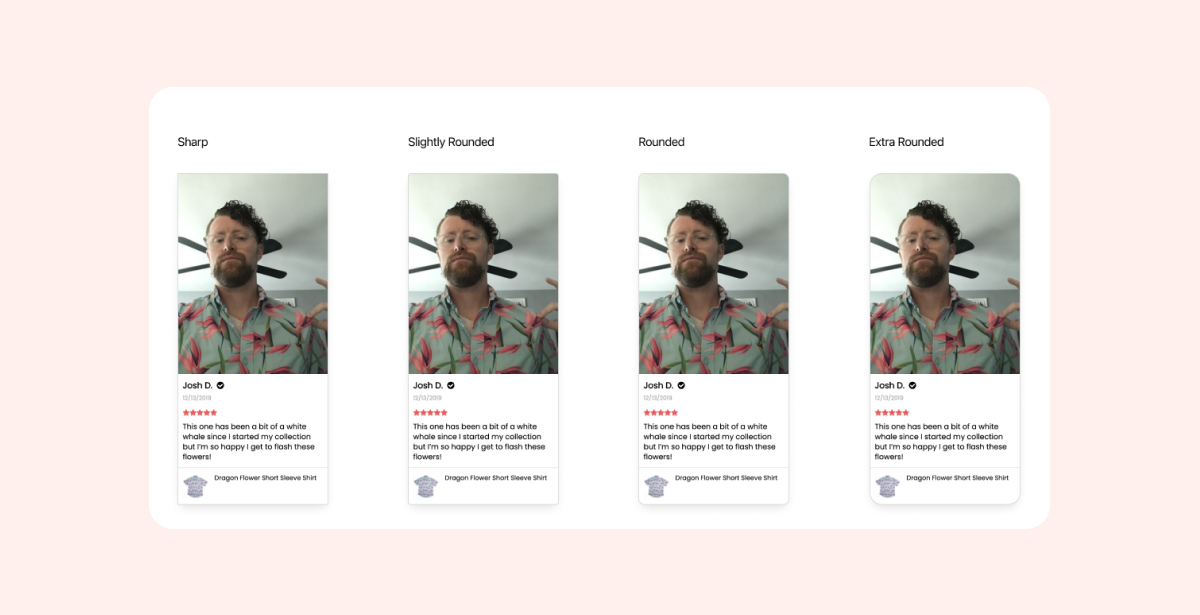Viewport: 1200px width, 615px height.
Task: Click the red star rating in the Sharp card
Action: click(199, 412)
